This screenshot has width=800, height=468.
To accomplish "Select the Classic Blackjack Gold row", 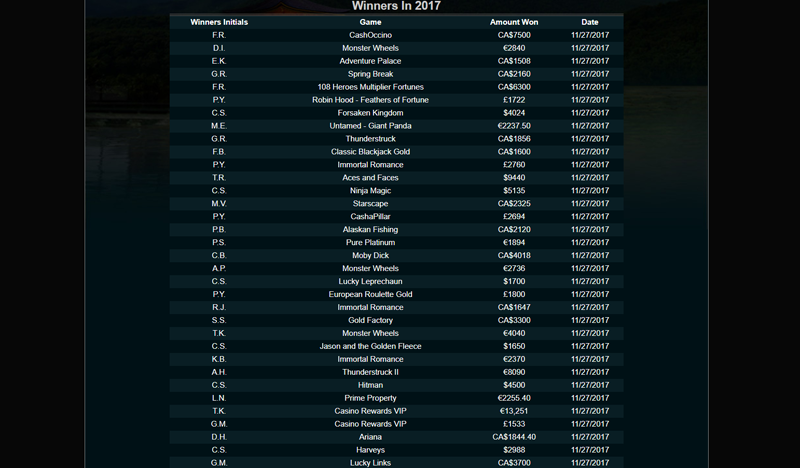I will (370, 152).
